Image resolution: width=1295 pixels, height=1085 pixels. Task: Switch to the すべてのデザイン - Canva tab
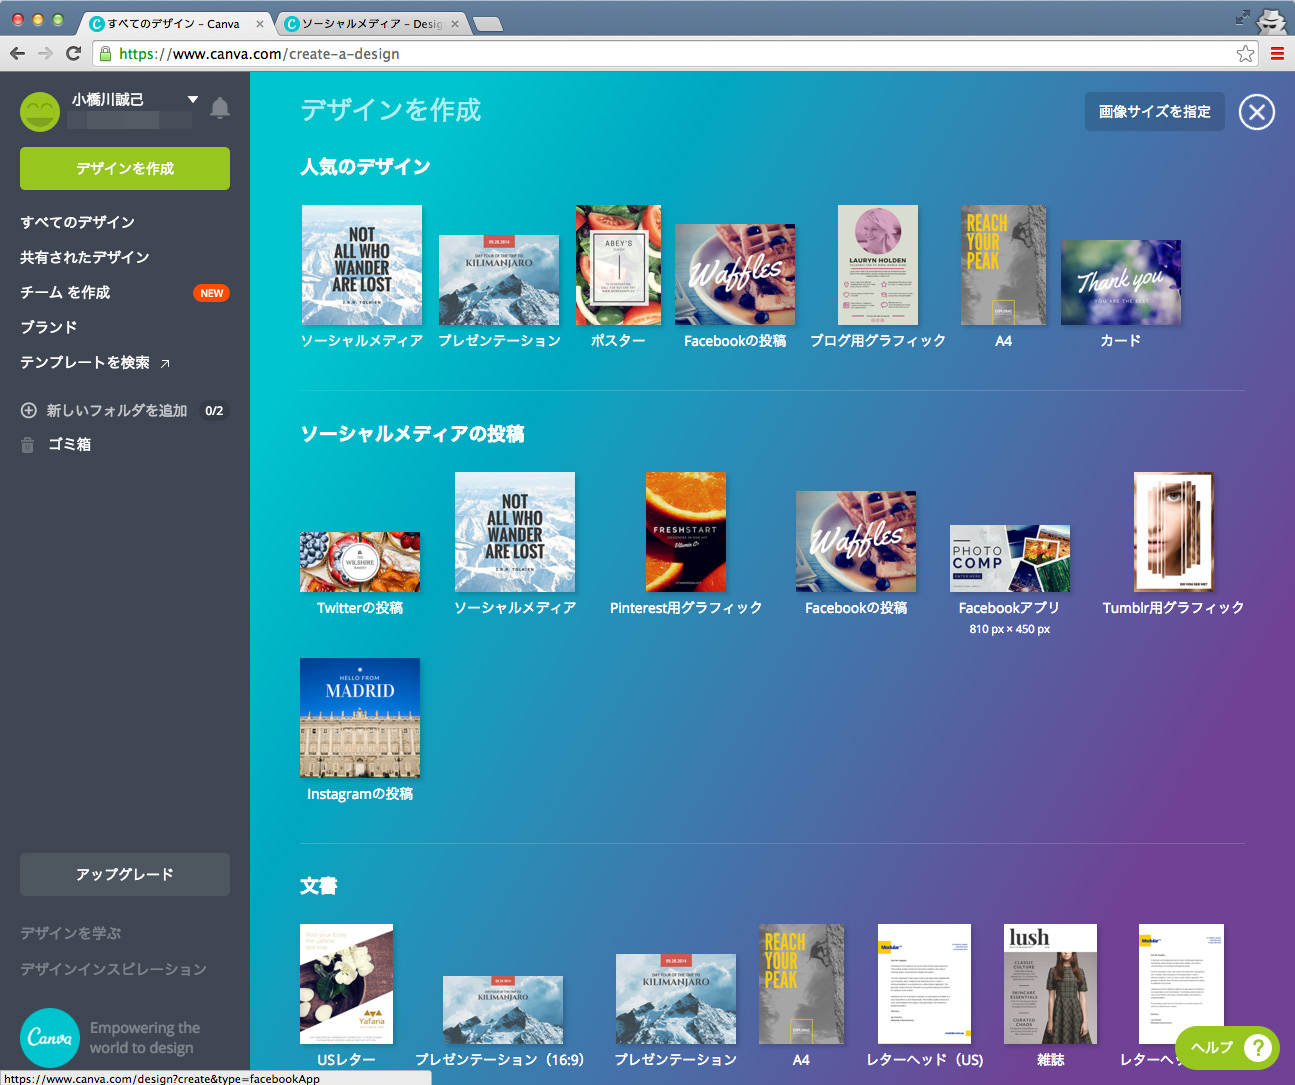[x=173, y=24]
